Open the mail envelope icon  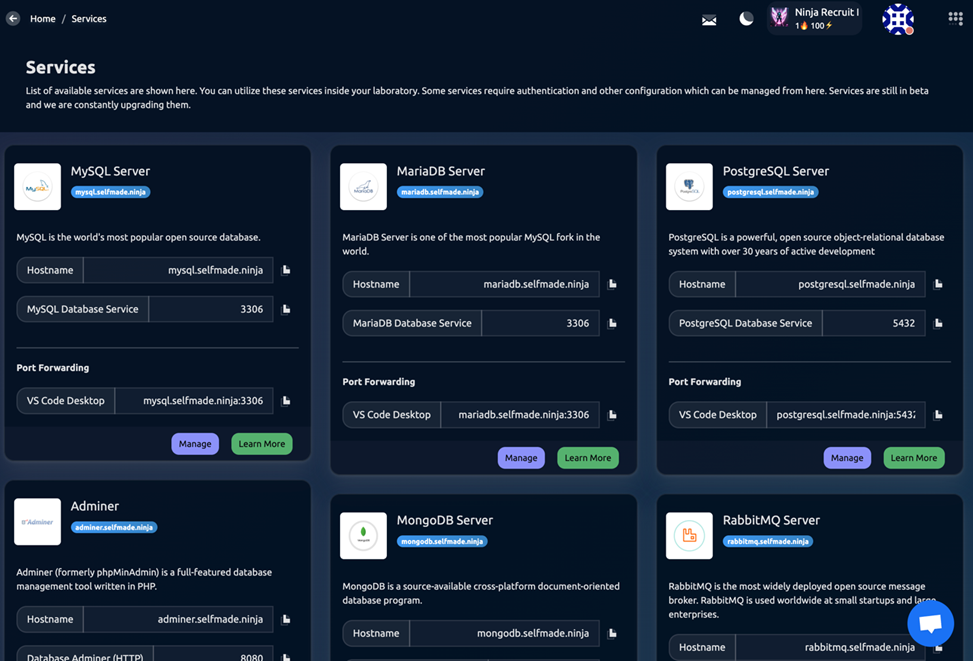coord(709,20)
